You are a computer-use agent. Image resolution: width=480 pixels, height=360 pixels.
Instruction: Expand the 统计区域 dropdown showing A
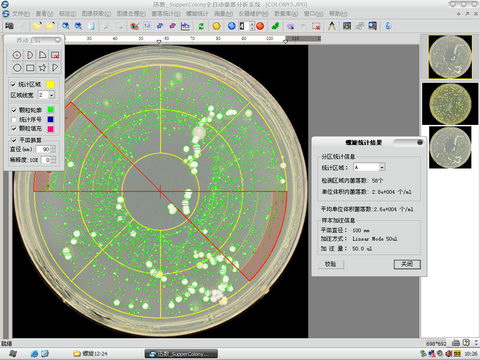pyautogui.click(x=382, y=167)
